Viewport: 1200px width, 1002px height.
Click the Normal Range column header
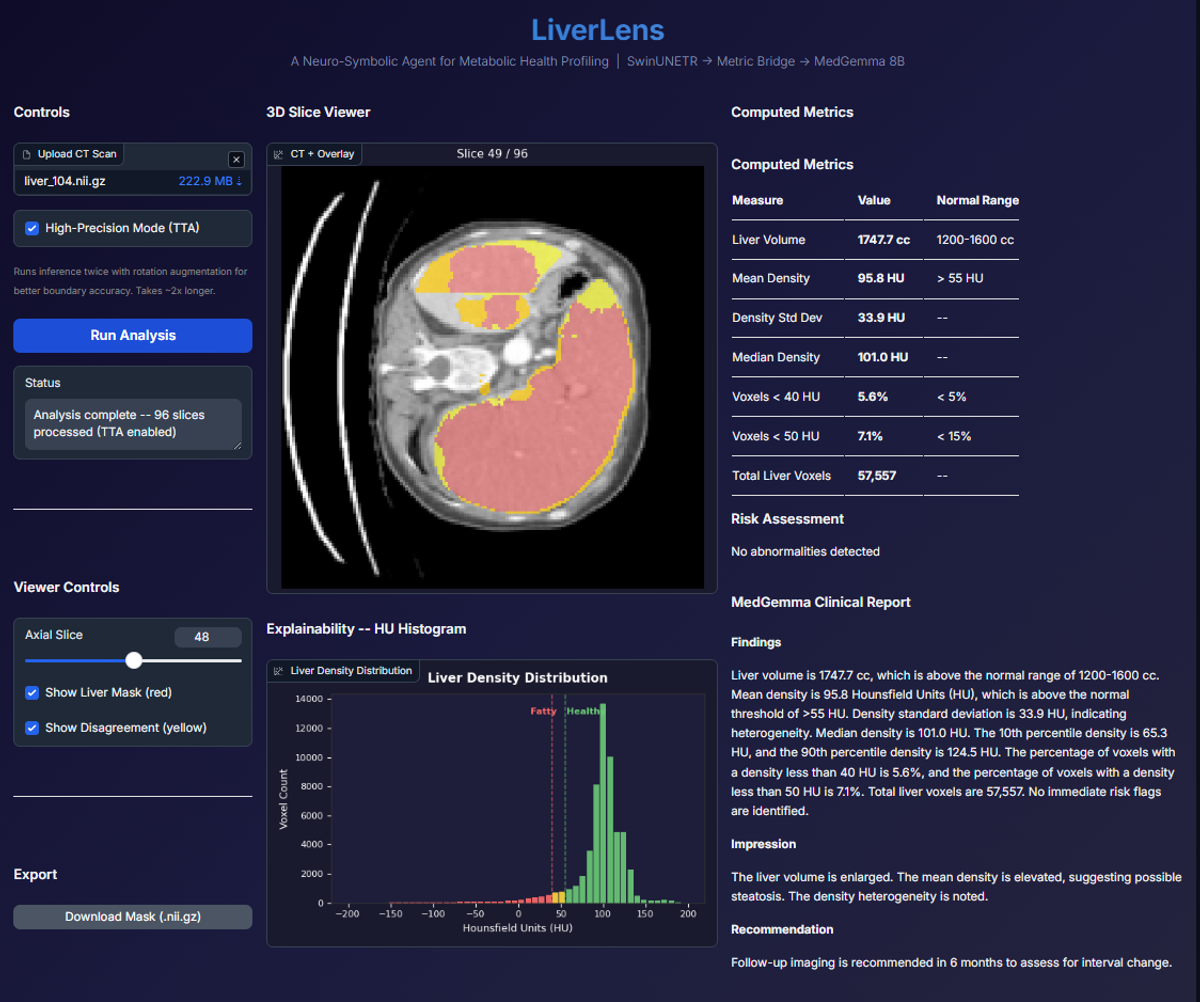point(978,200)
